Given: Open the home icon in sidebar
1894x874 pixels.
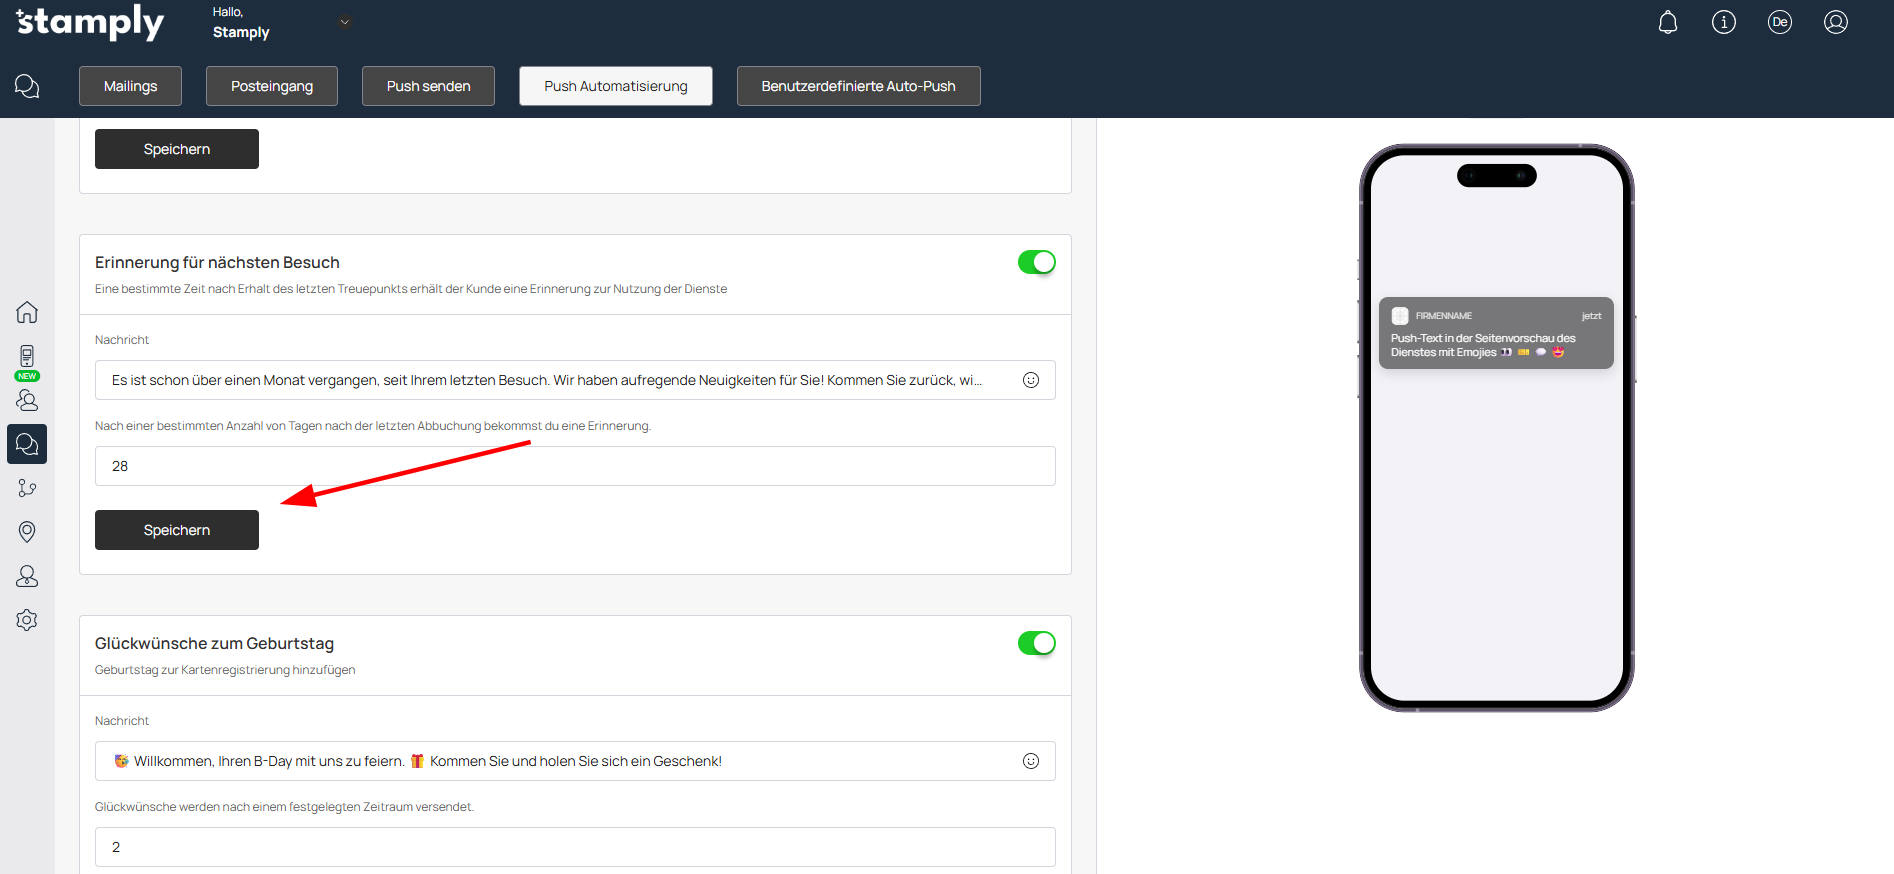Looking at the screenshot, I should 27,312.
